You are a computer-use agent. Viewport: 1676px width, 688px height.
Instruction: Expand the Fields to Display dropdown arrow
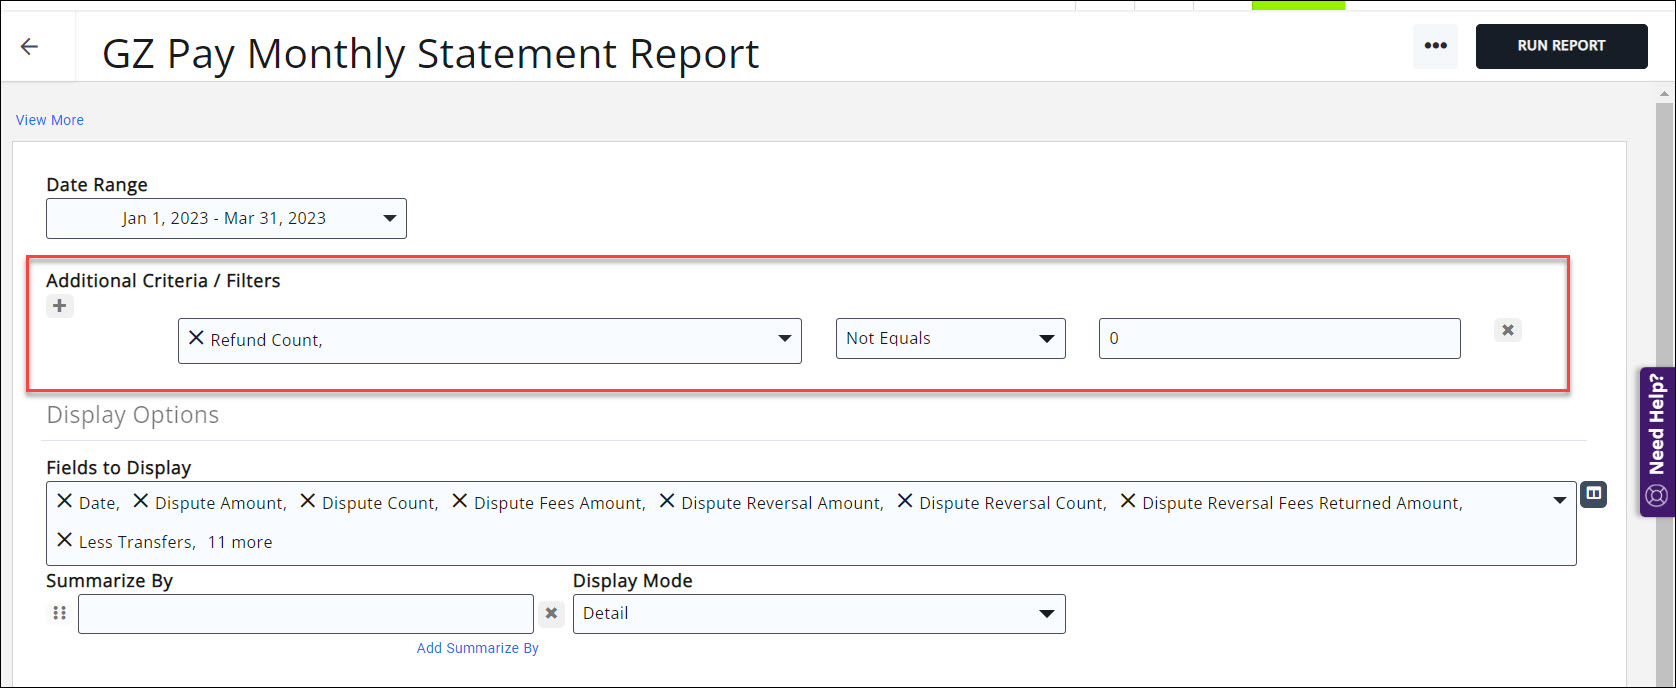tap(1559, 500)
